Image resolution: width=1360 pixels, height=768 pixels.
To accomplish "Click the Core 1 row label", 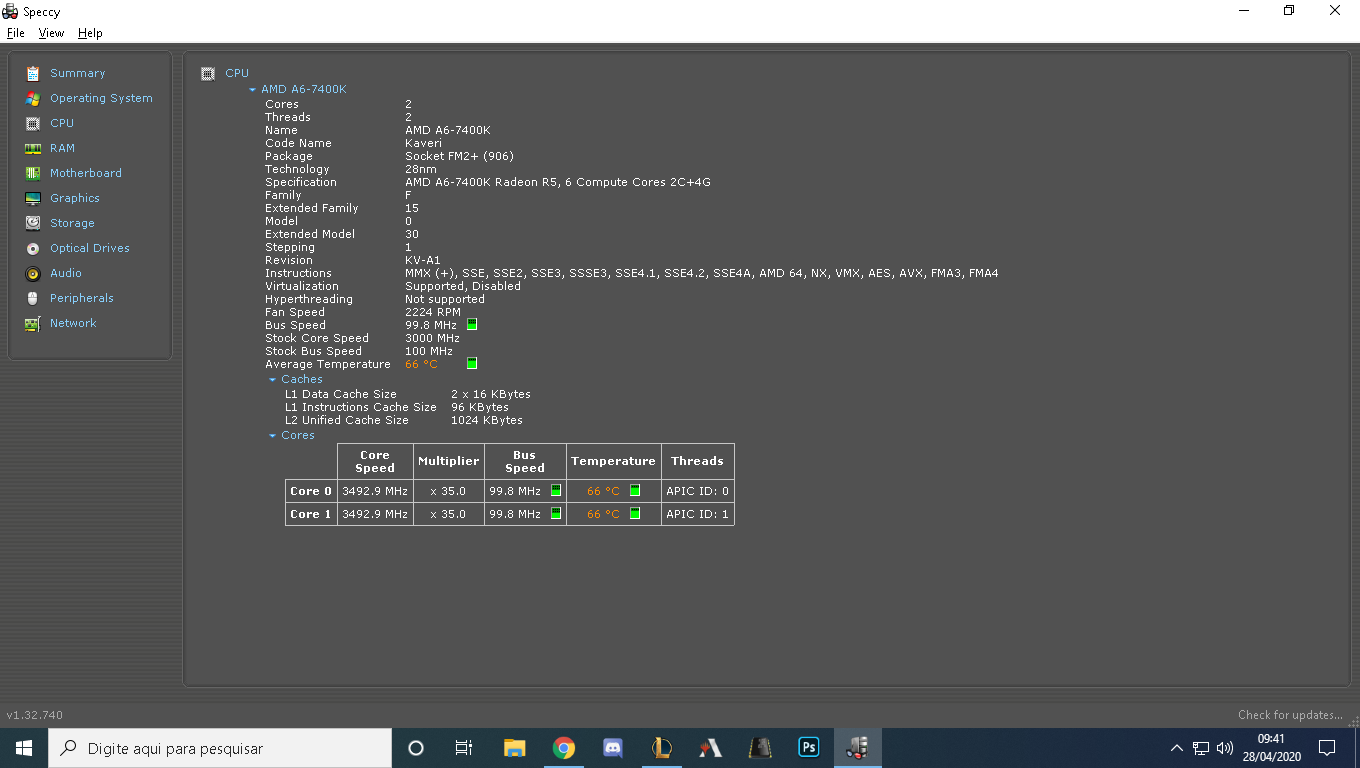I will pos(311,514).
